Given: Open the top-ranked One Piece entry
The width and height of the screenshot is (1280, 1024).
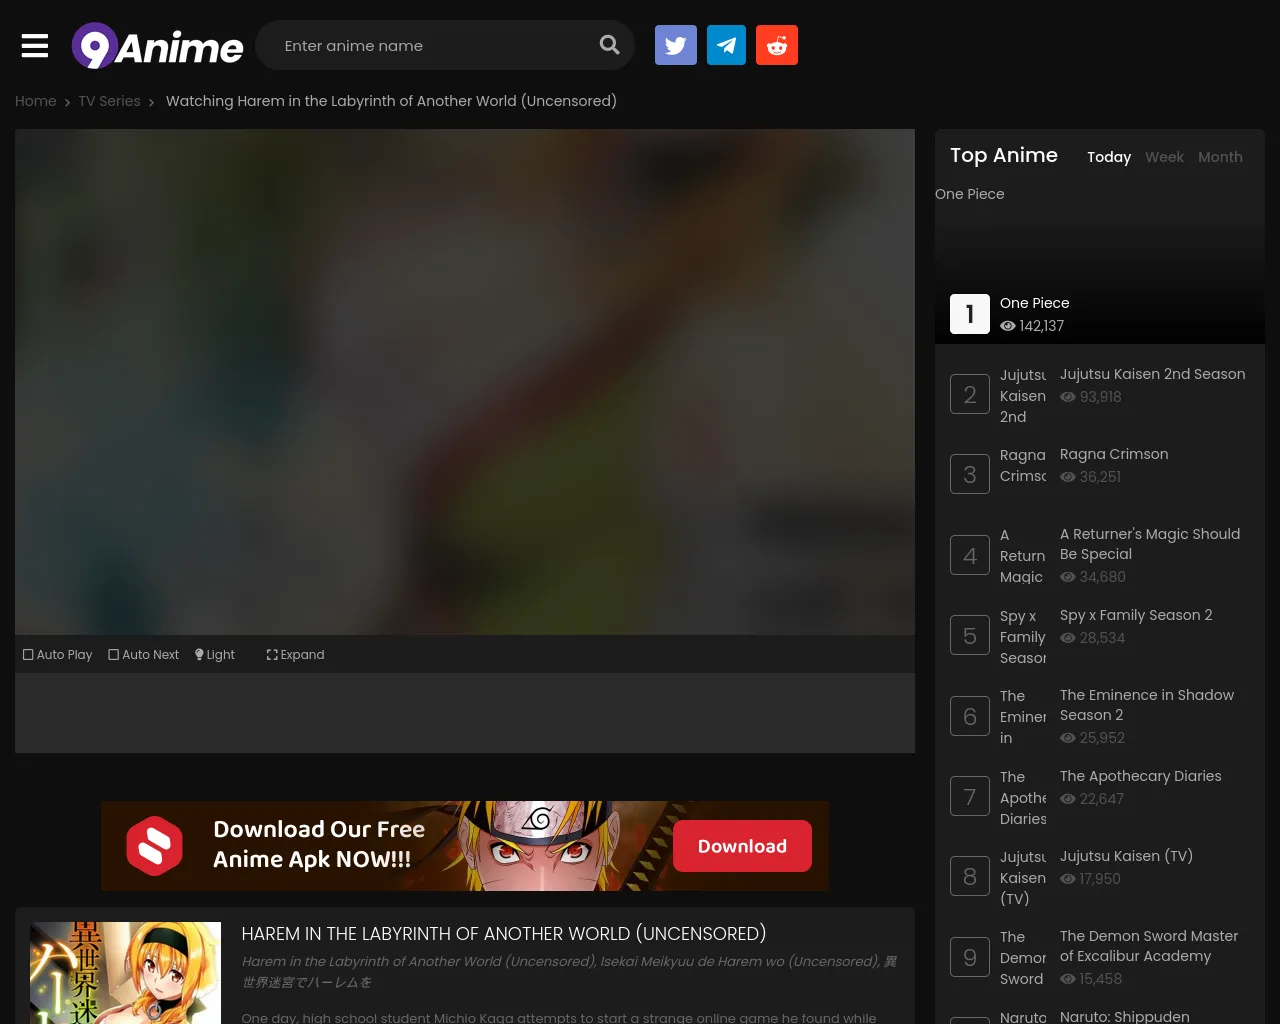Looking at the screenshot, I should click(1034, 303).
